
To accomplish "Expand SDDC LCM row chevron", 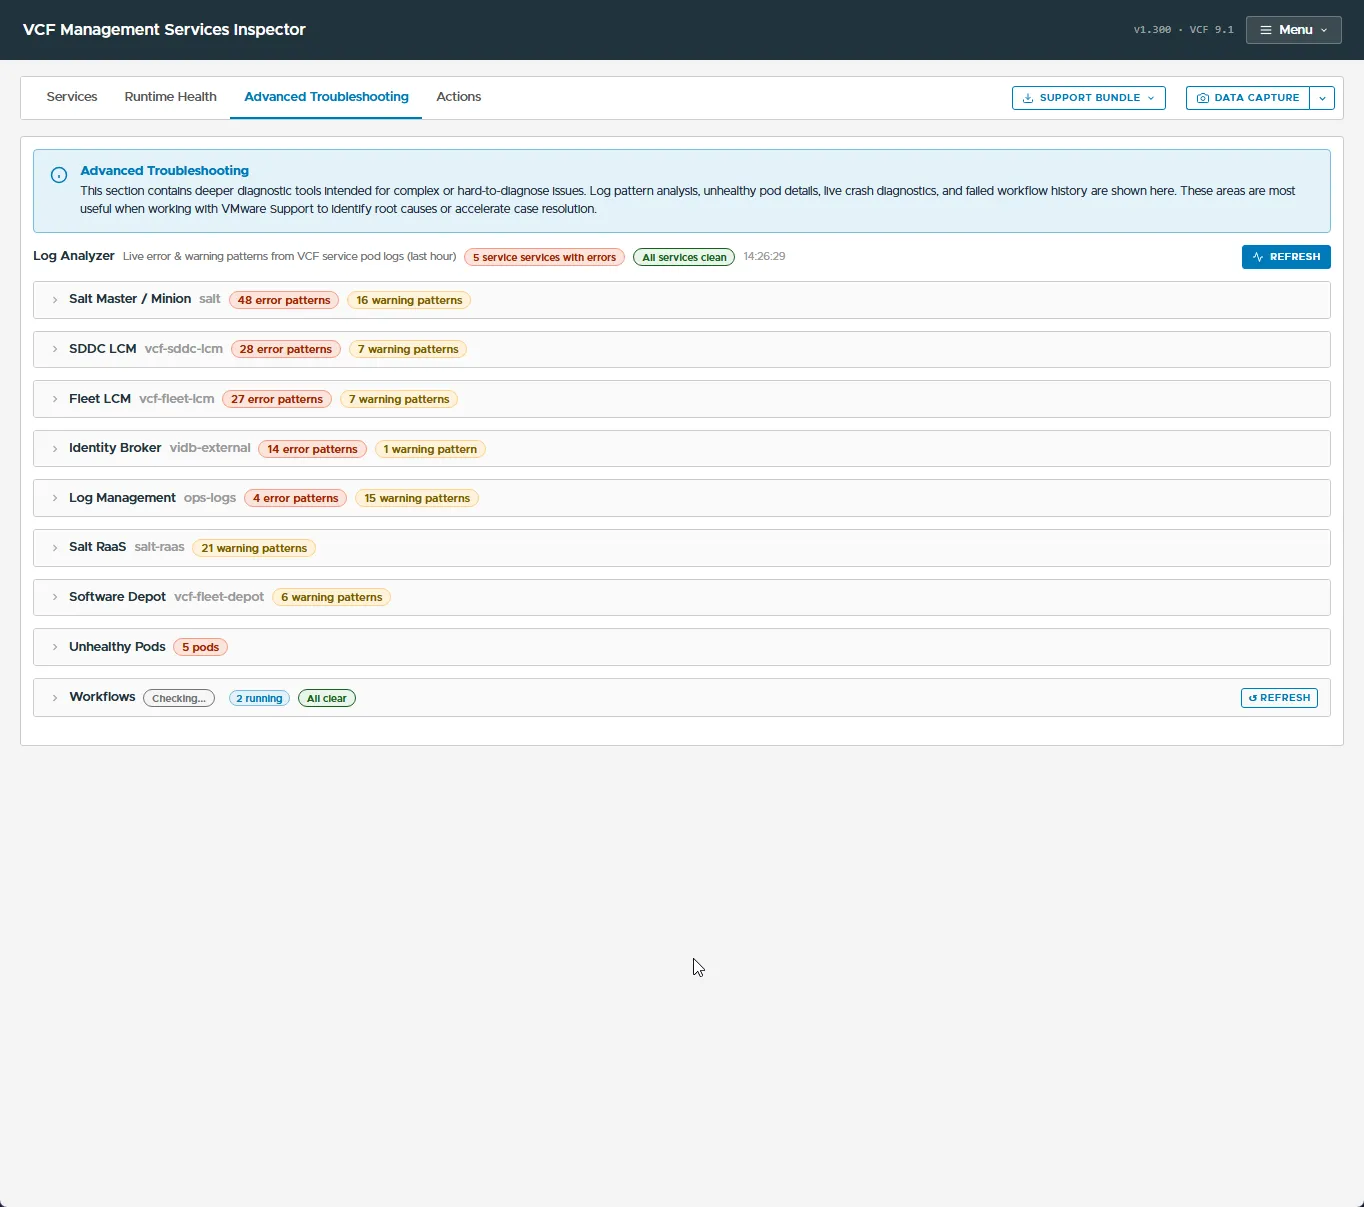I will coord(55,349).
